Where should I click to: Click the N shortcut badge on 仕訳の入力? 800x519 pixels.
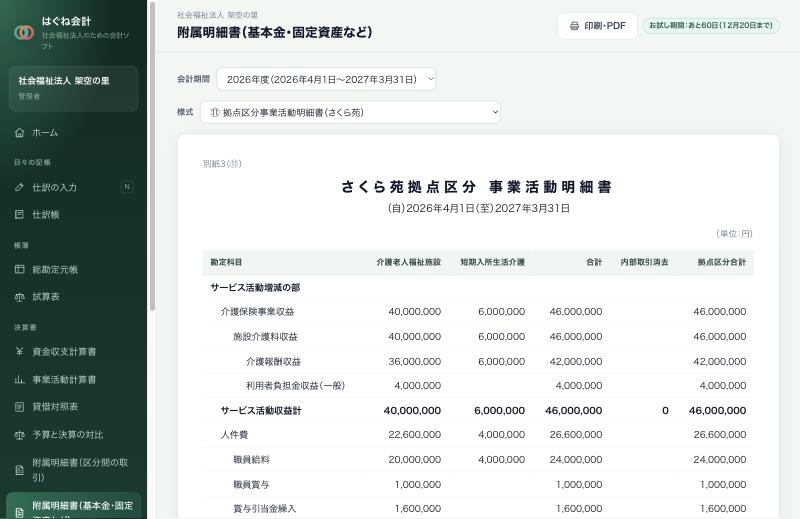[x=127, y=187]
